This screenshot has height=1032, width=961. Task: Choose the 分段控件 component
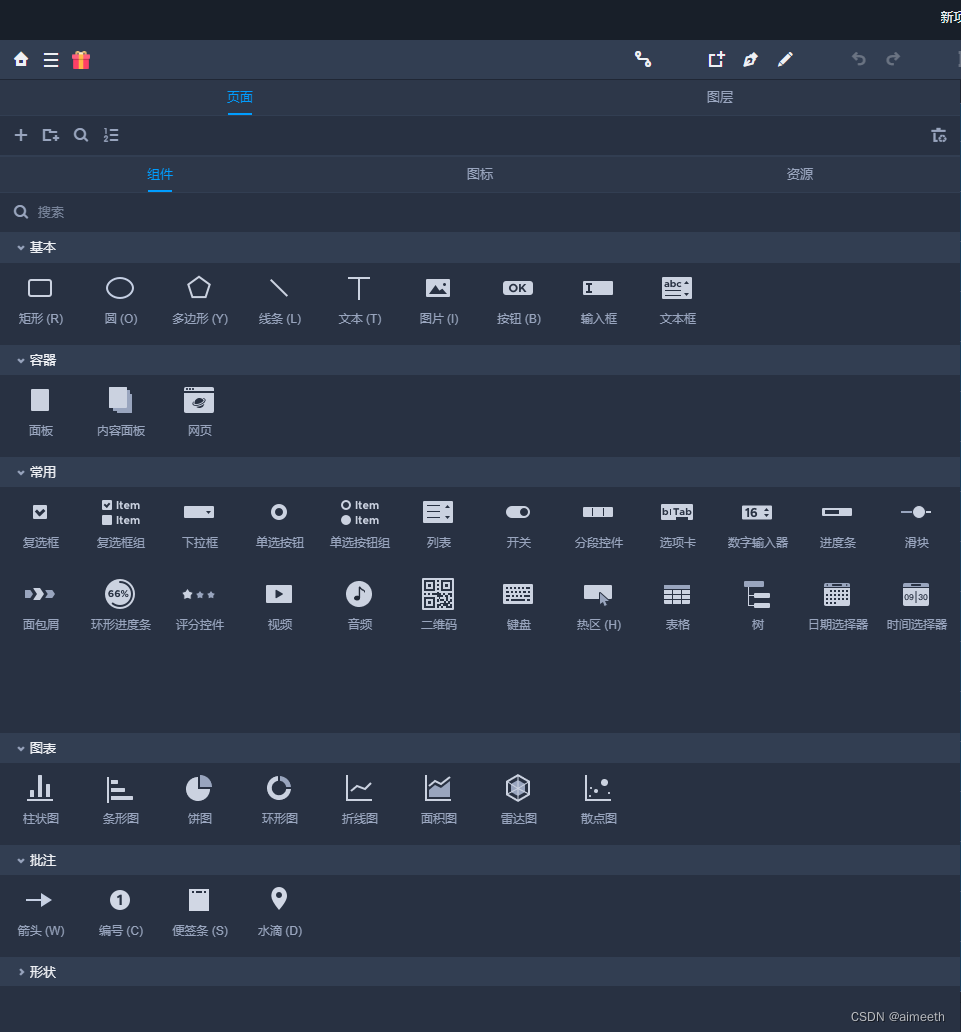pyautogui.click(x=598, y=525)
